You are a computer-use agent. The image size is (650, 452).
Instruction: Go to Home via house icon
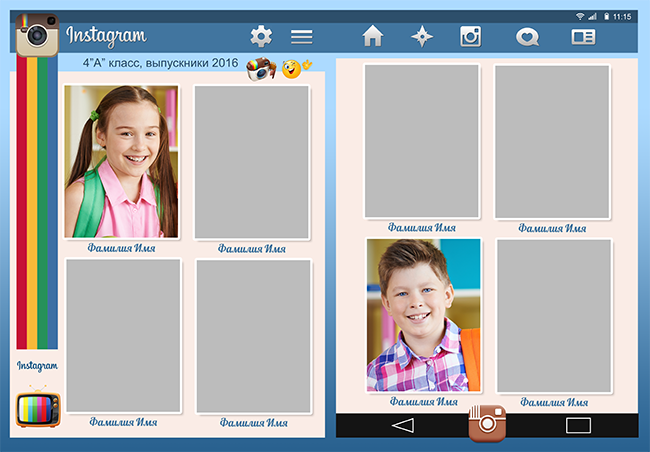373,37
